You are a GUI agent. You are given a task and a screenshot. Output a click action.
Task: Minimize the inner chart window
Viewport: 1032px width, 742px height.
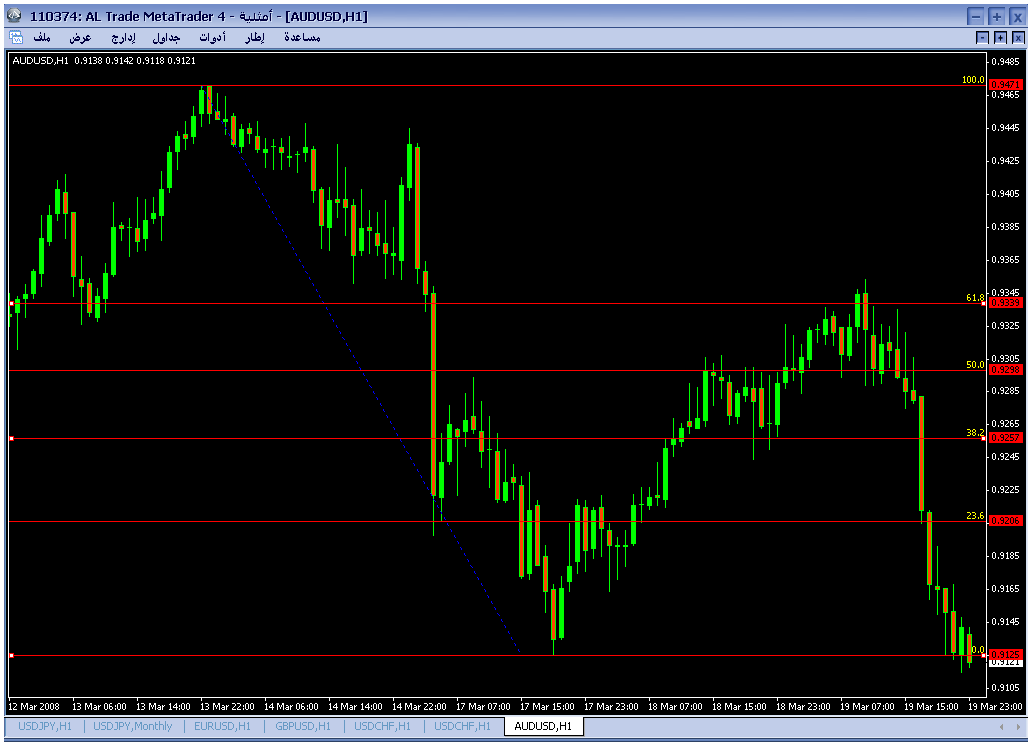pos(982,38)
